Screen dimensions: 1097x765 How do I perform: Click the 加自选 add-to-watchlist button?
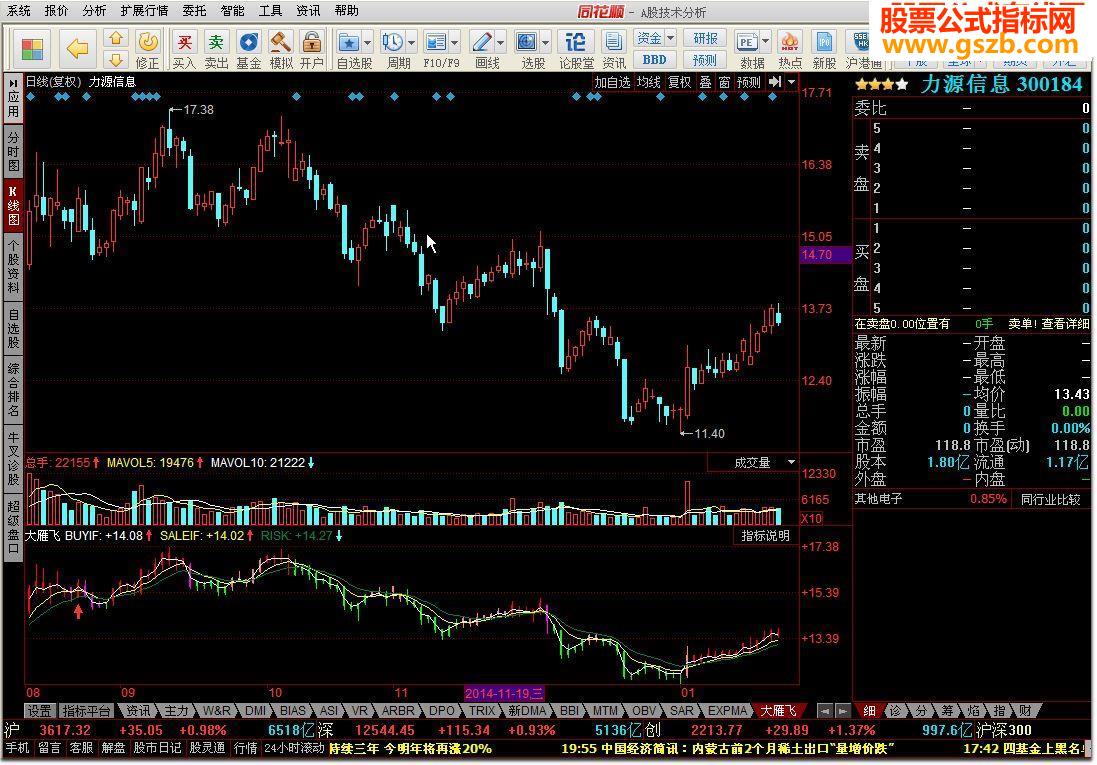click(x=612, y=82)
